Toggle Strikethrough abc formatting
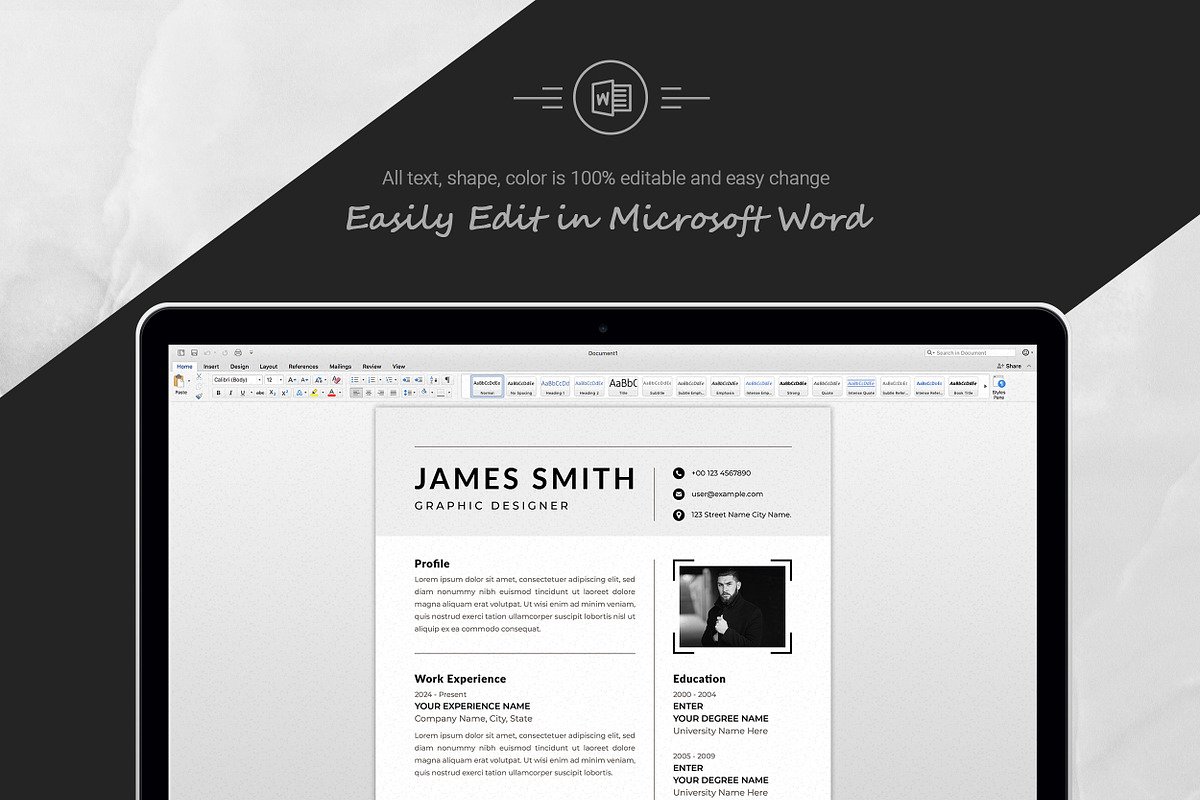This screenshot has height=800, width=1200. tap(260, 393)
